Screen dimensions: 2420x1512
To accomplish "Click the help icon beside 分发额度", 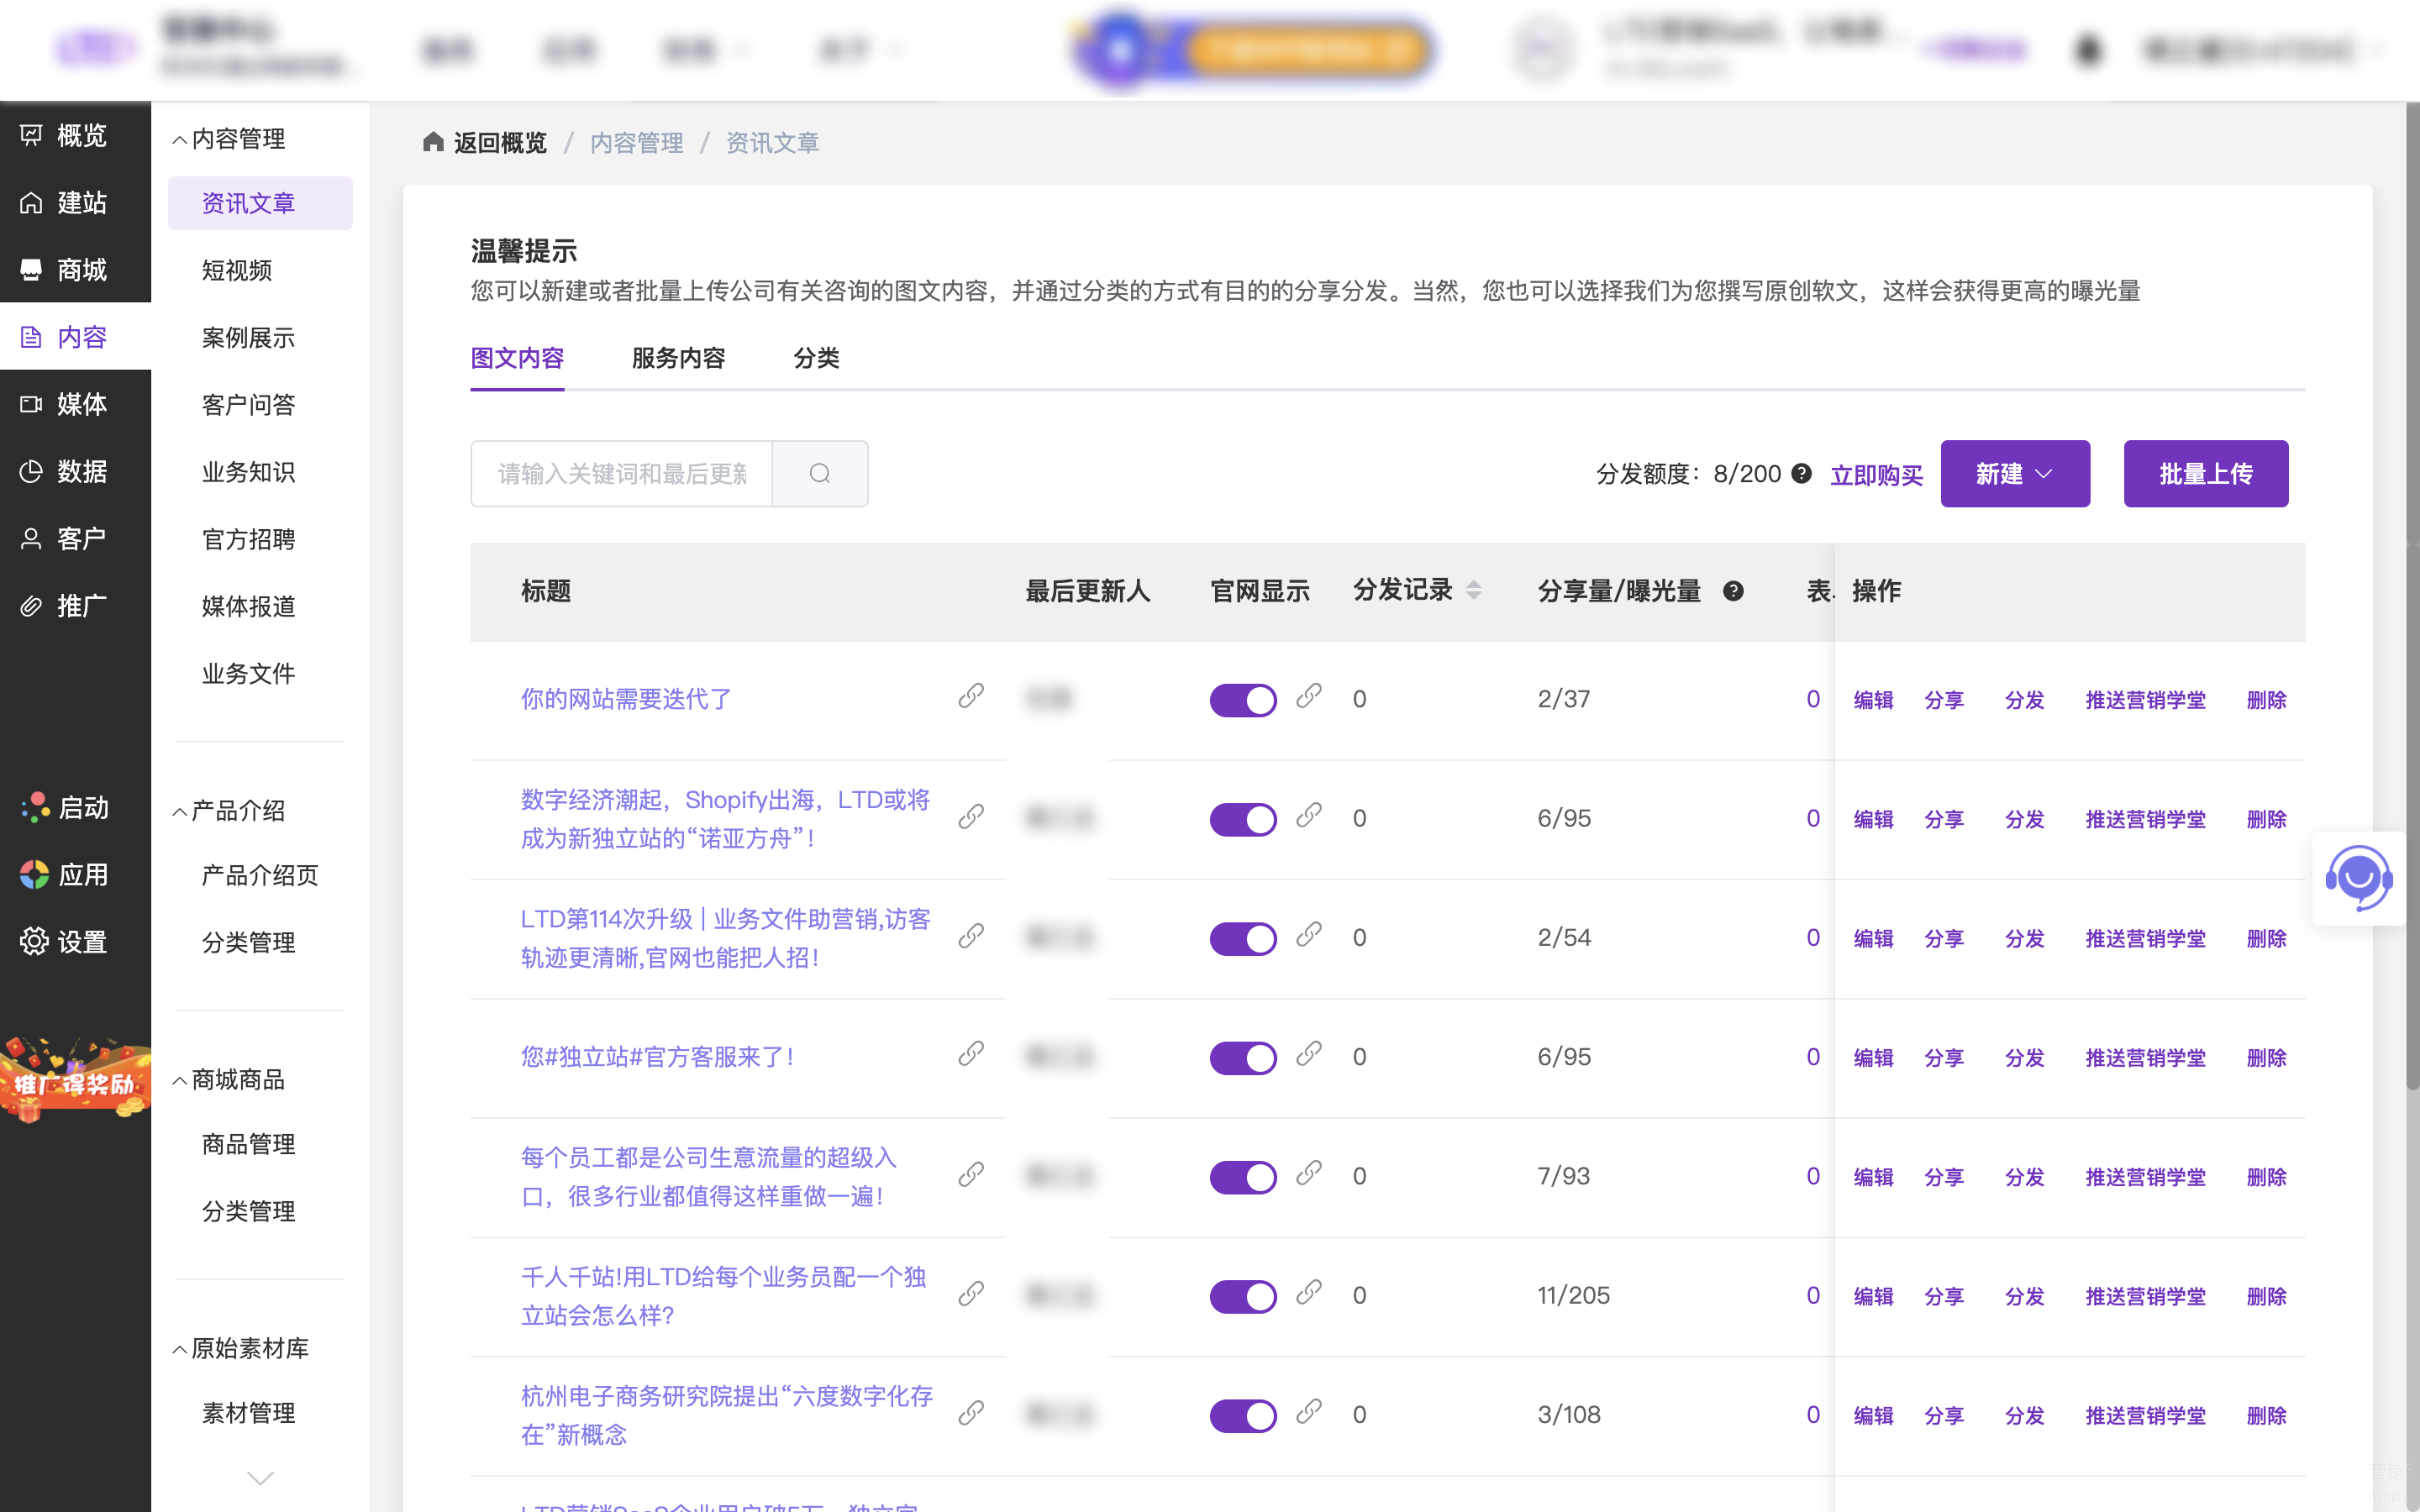I will tap(1801, 473).
